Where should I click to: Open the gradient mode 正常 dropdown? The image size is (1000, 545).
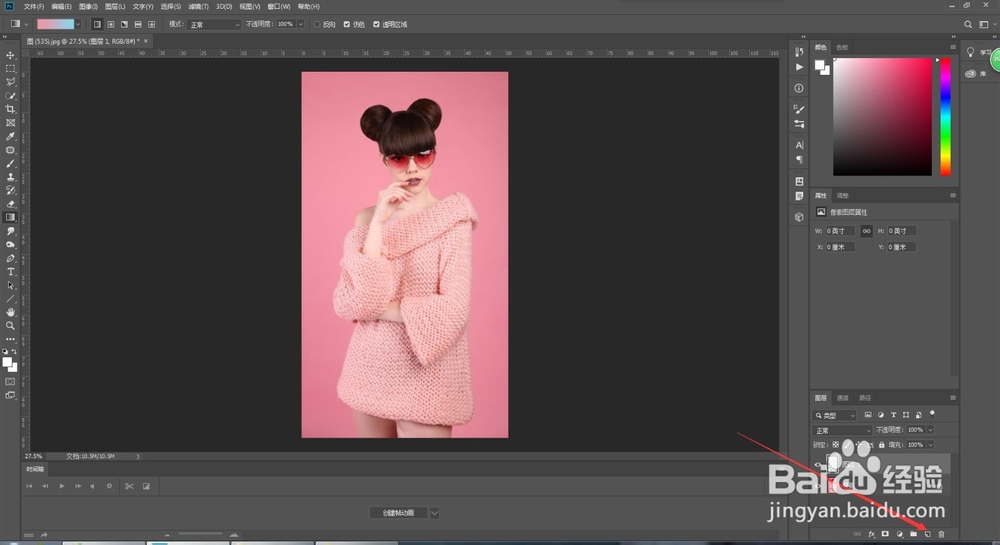point(215,24)
